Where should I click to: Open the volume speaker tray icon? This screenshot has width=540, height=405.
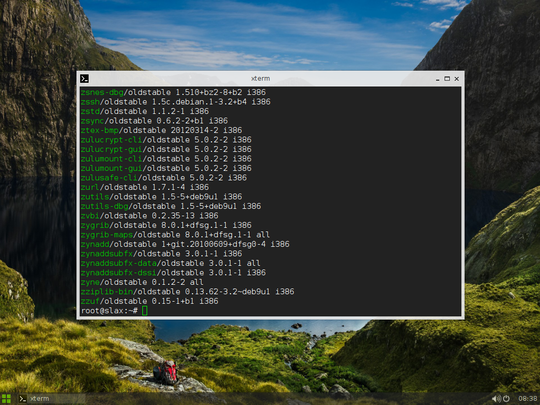496,399
